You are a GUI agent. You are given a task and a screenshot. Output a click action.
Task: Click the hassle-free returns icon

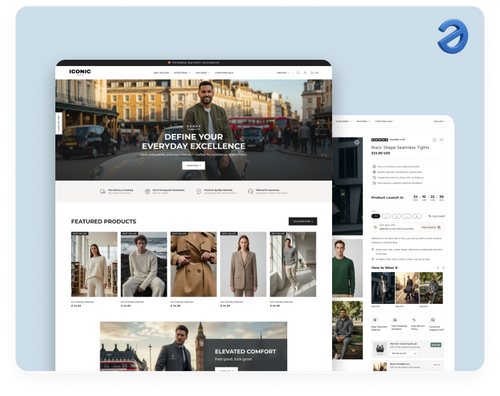coord(374,177)
